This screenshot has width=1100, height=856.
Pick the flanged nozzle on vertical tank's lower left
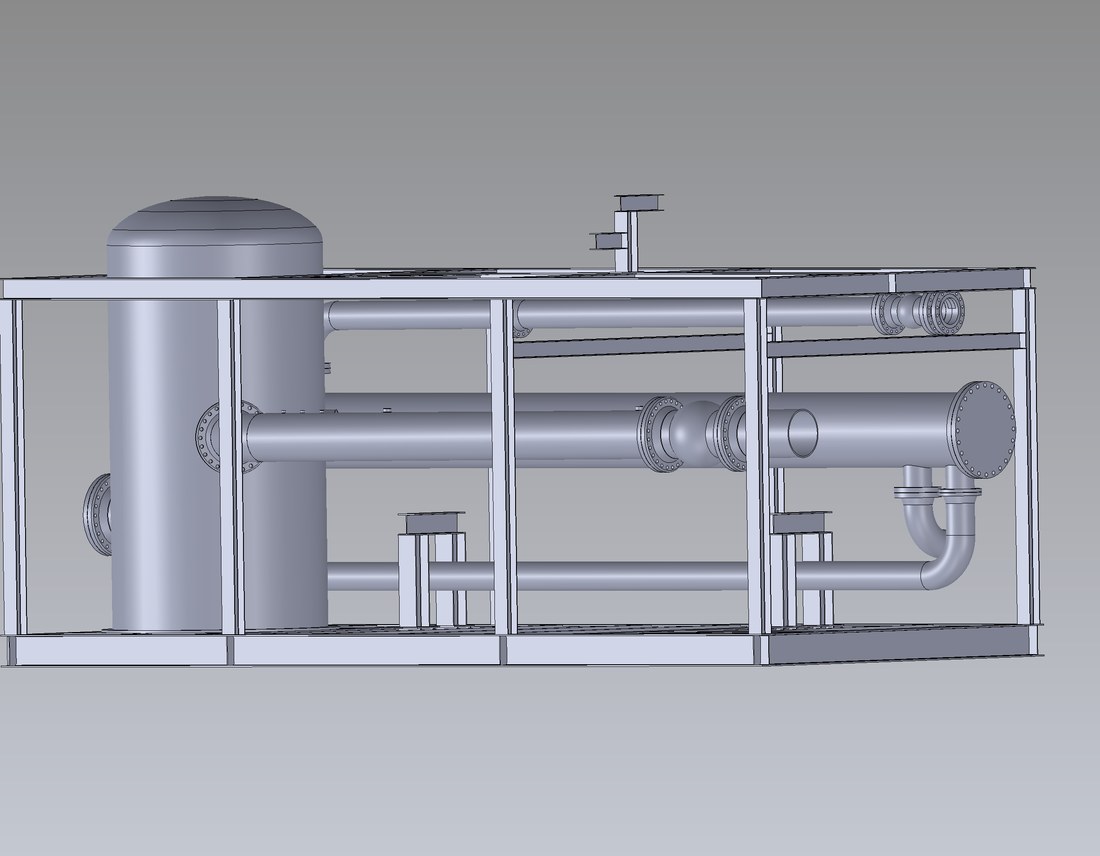point(97,514)
